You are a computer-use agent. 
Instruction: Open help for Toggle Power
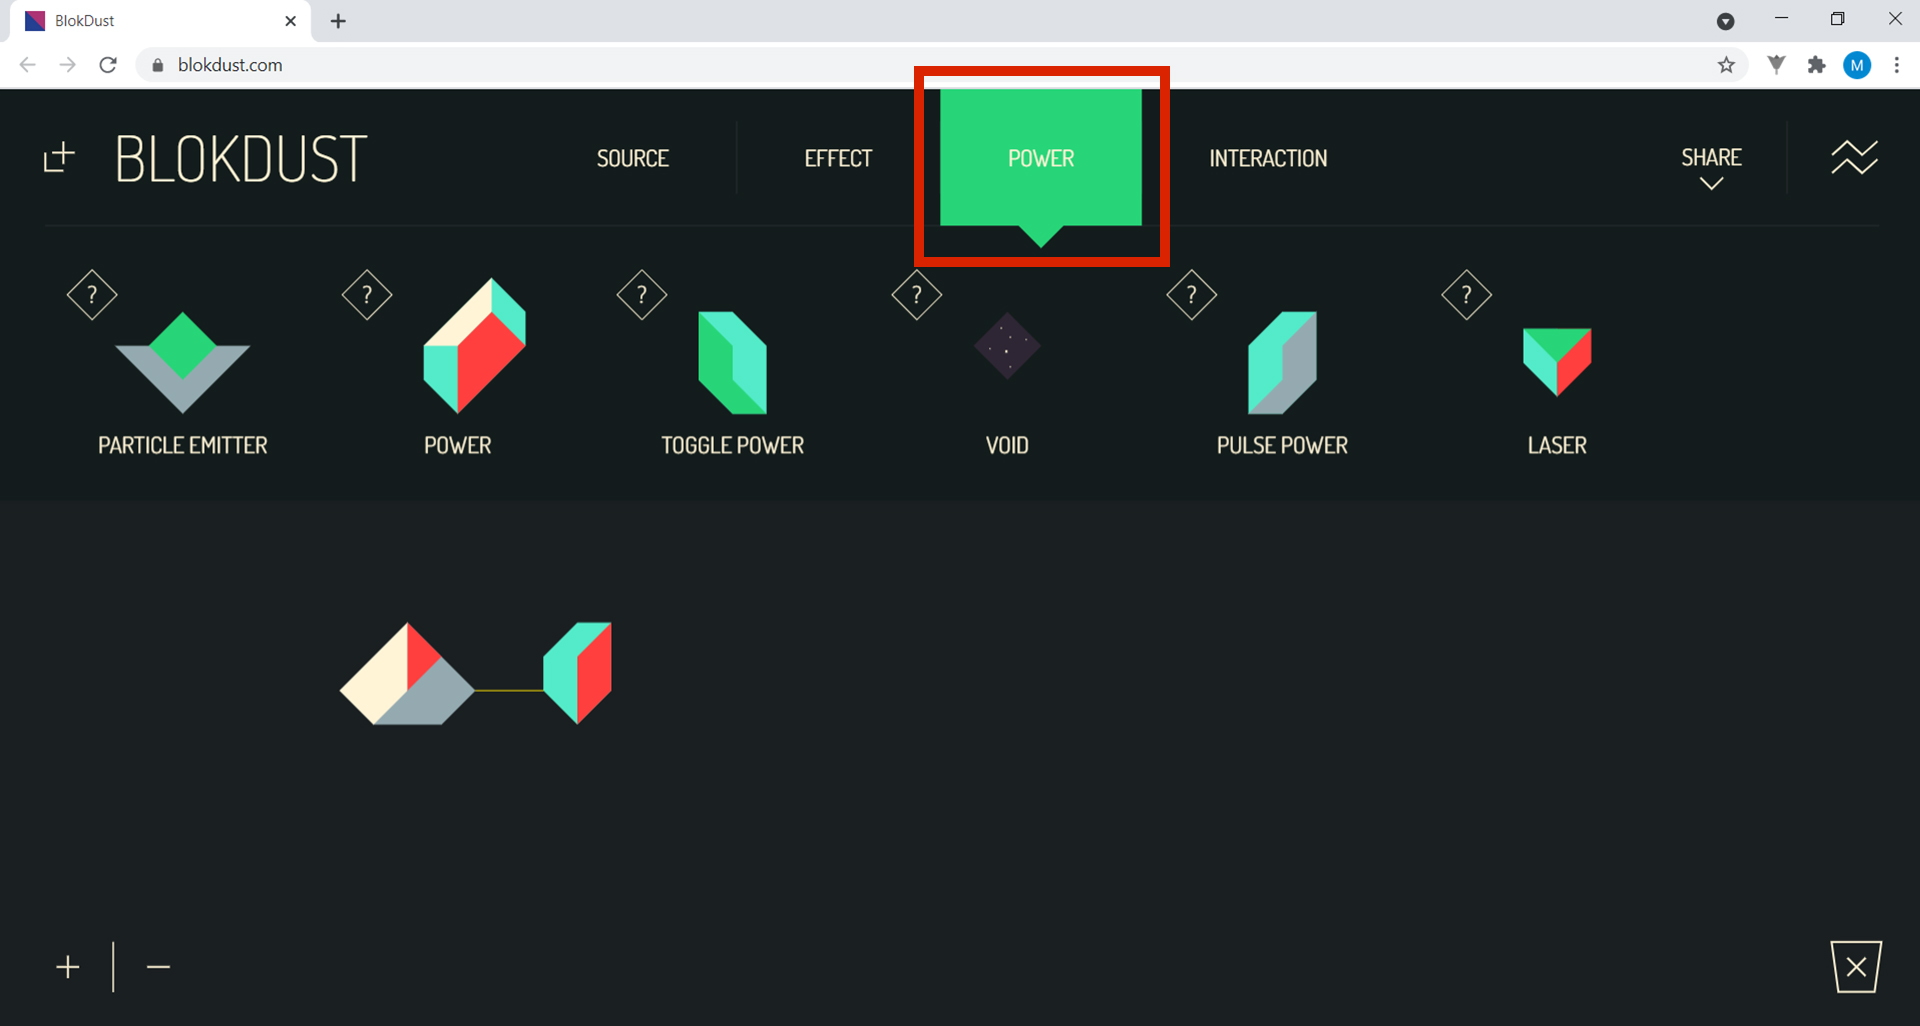pos(642,295)
